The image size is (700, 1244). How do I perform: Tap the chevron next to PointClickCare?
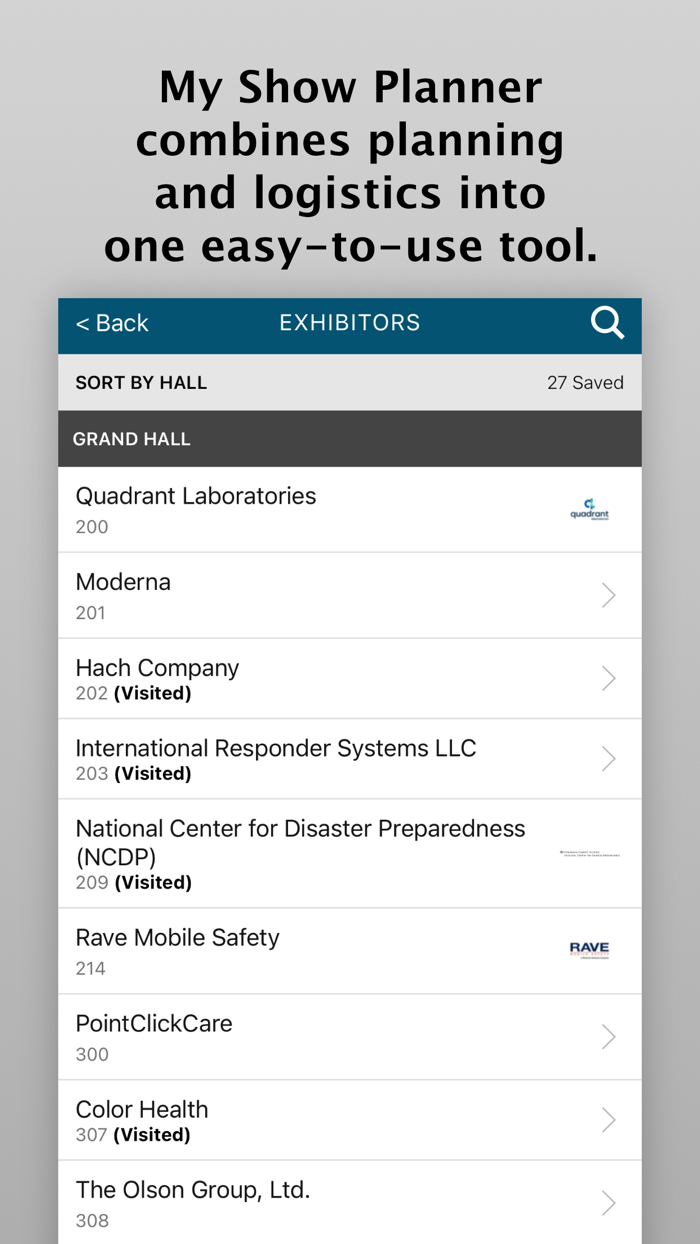pos(608,1037)
